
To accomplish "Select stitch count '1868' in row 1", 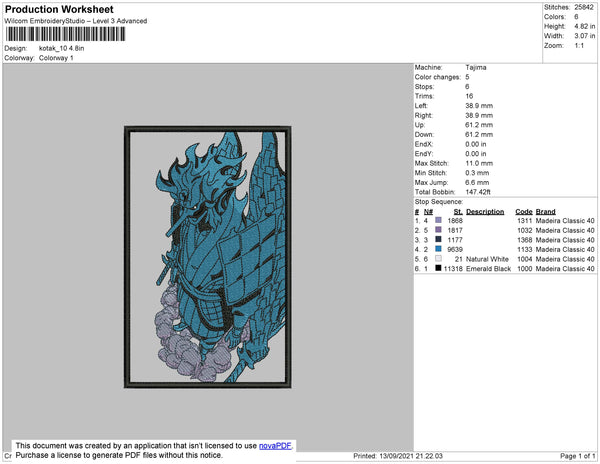I will (455, 221).
